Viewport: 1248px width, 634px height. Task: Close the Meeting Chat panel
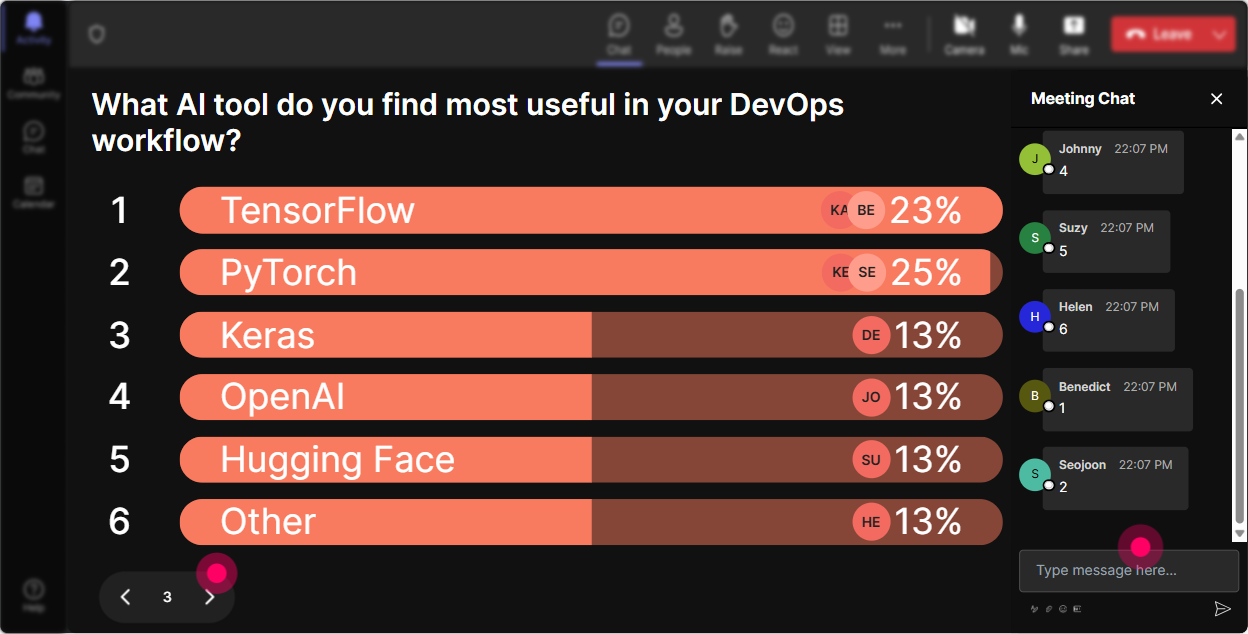click(1217, 98)
